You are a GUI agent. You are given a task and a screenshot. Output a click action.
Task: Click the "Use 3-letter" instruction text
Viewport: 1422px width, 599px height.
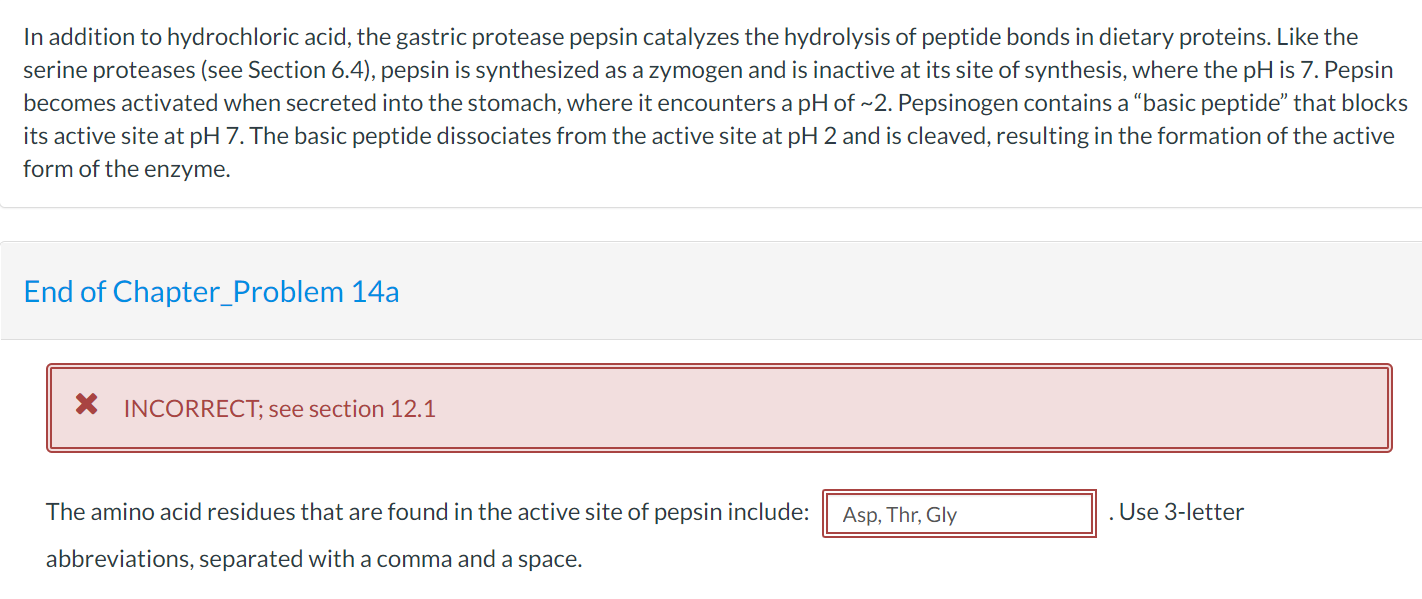tap(1181, 512)
